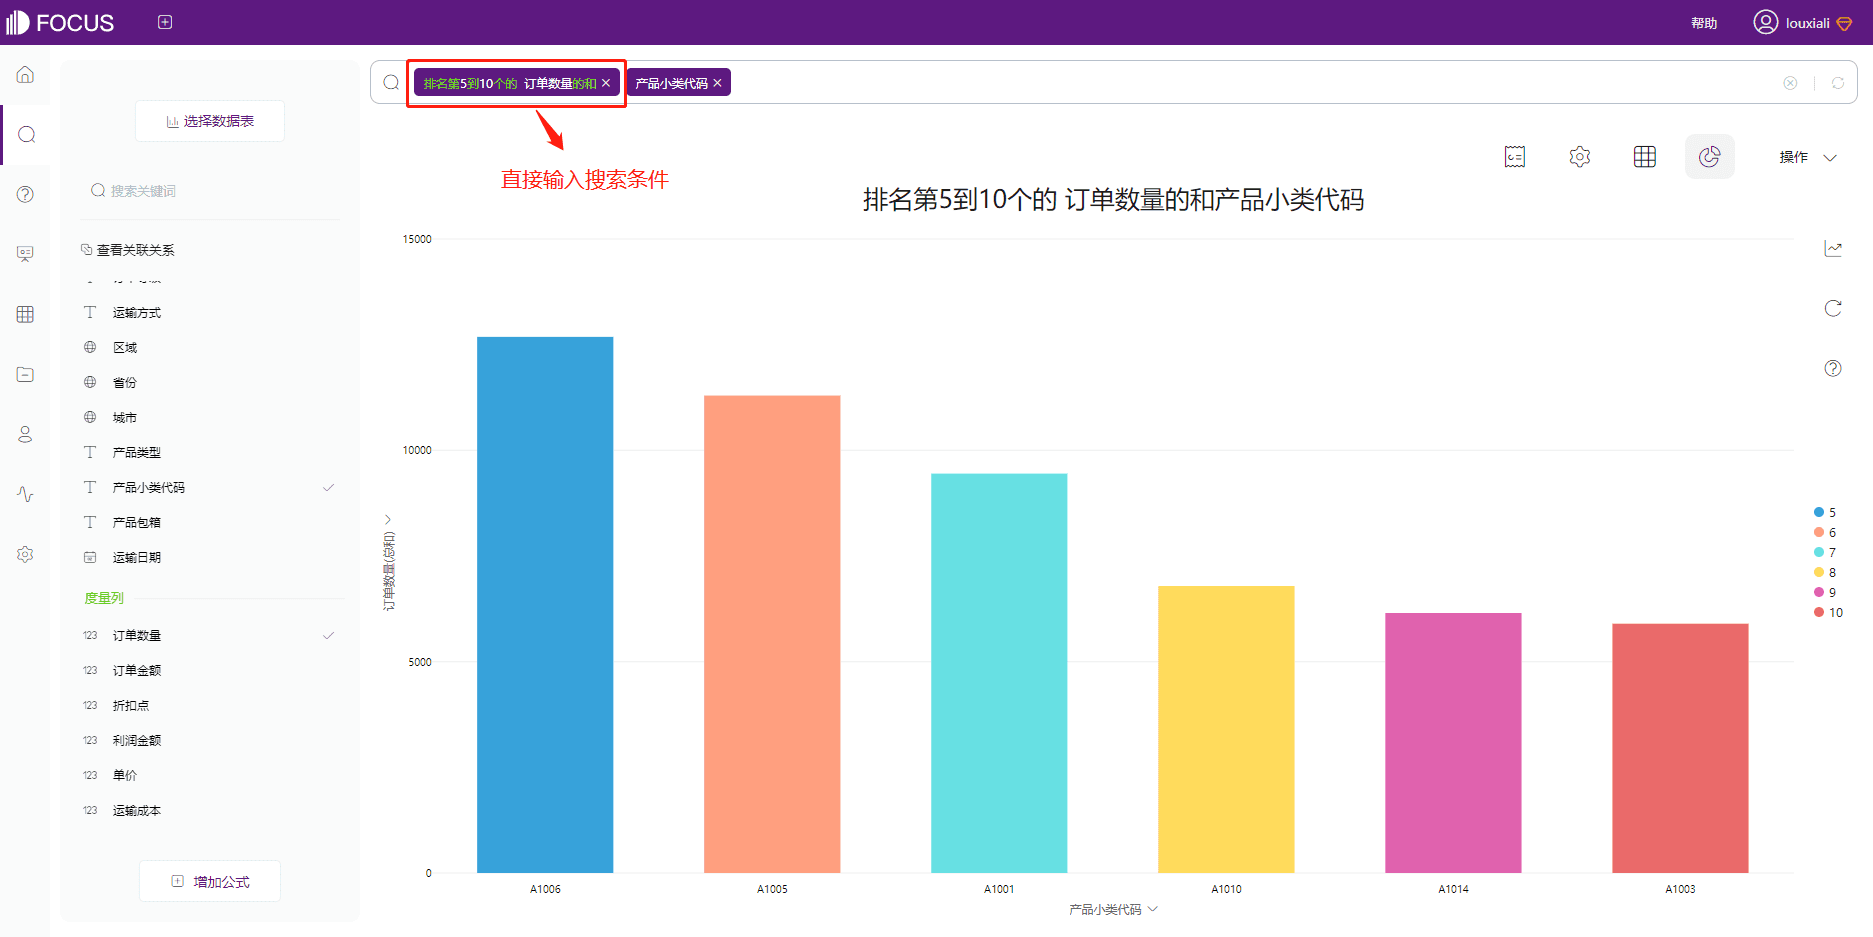Click the 度量列 section header

[x=104, y=598]
